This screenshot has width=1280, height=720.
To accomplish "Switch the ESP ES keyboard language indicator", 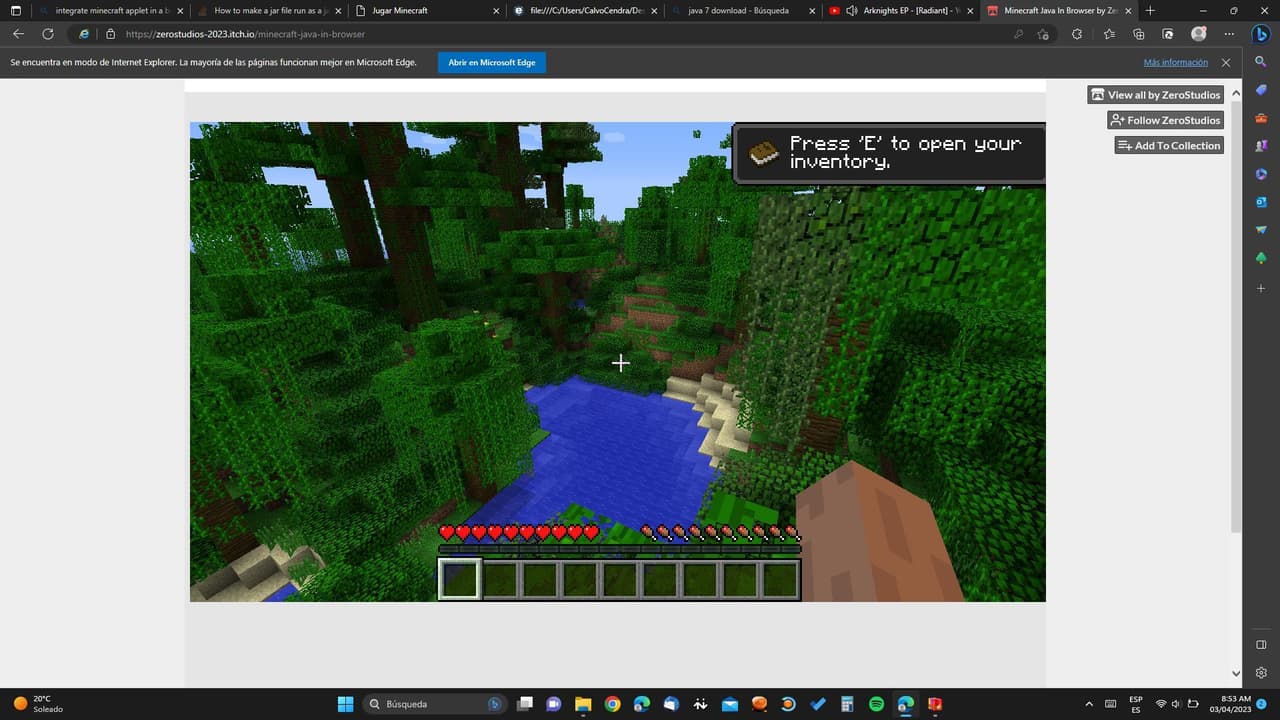I will tap(1136, 704).
